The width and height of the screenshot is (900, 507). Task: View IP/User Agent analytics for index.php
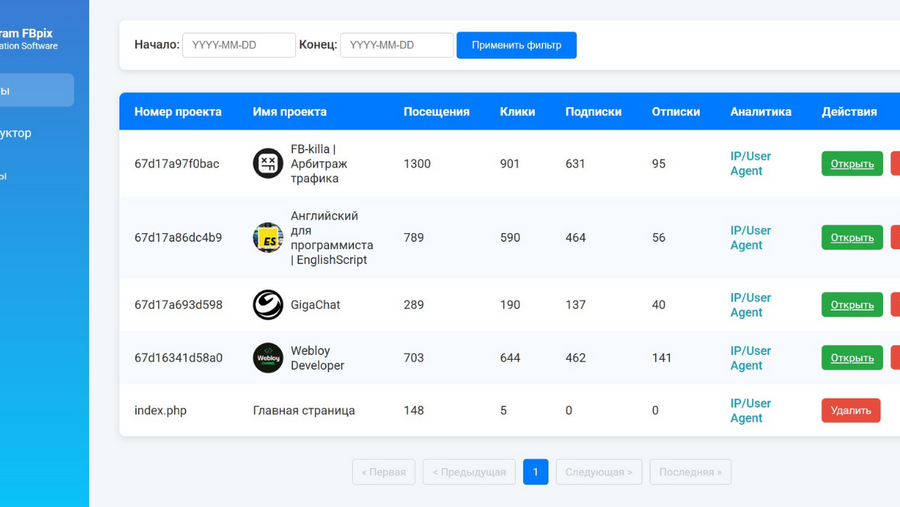click(x=750, y=411)
